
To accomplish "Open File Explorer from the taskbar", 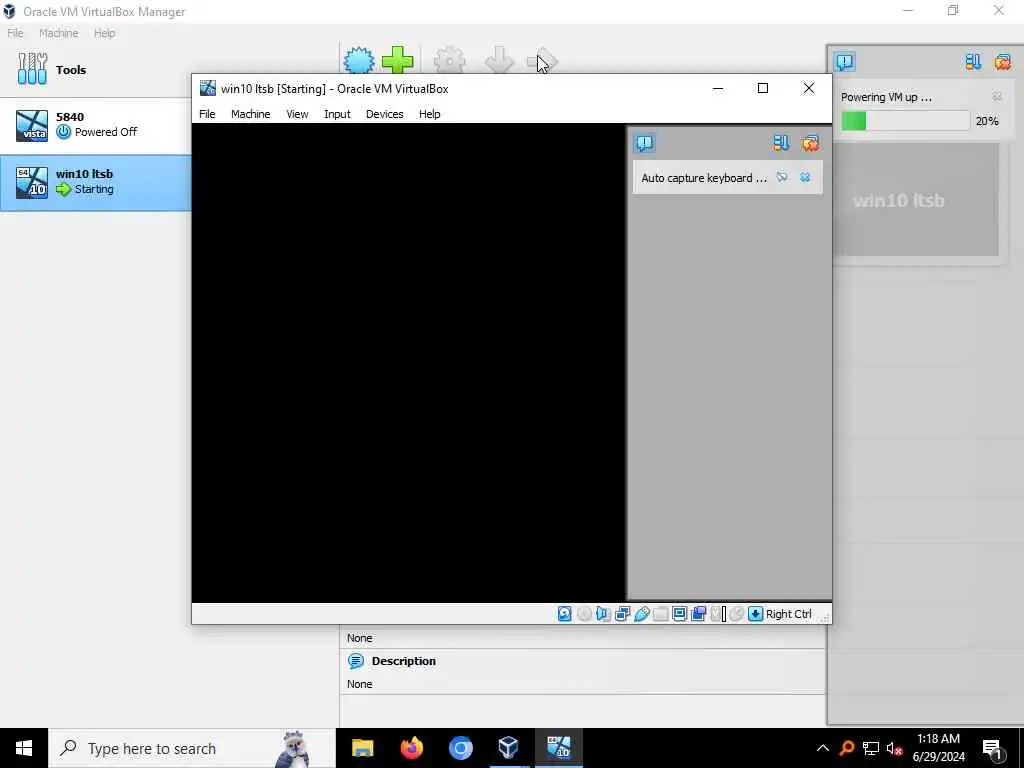I will [362, 748].
